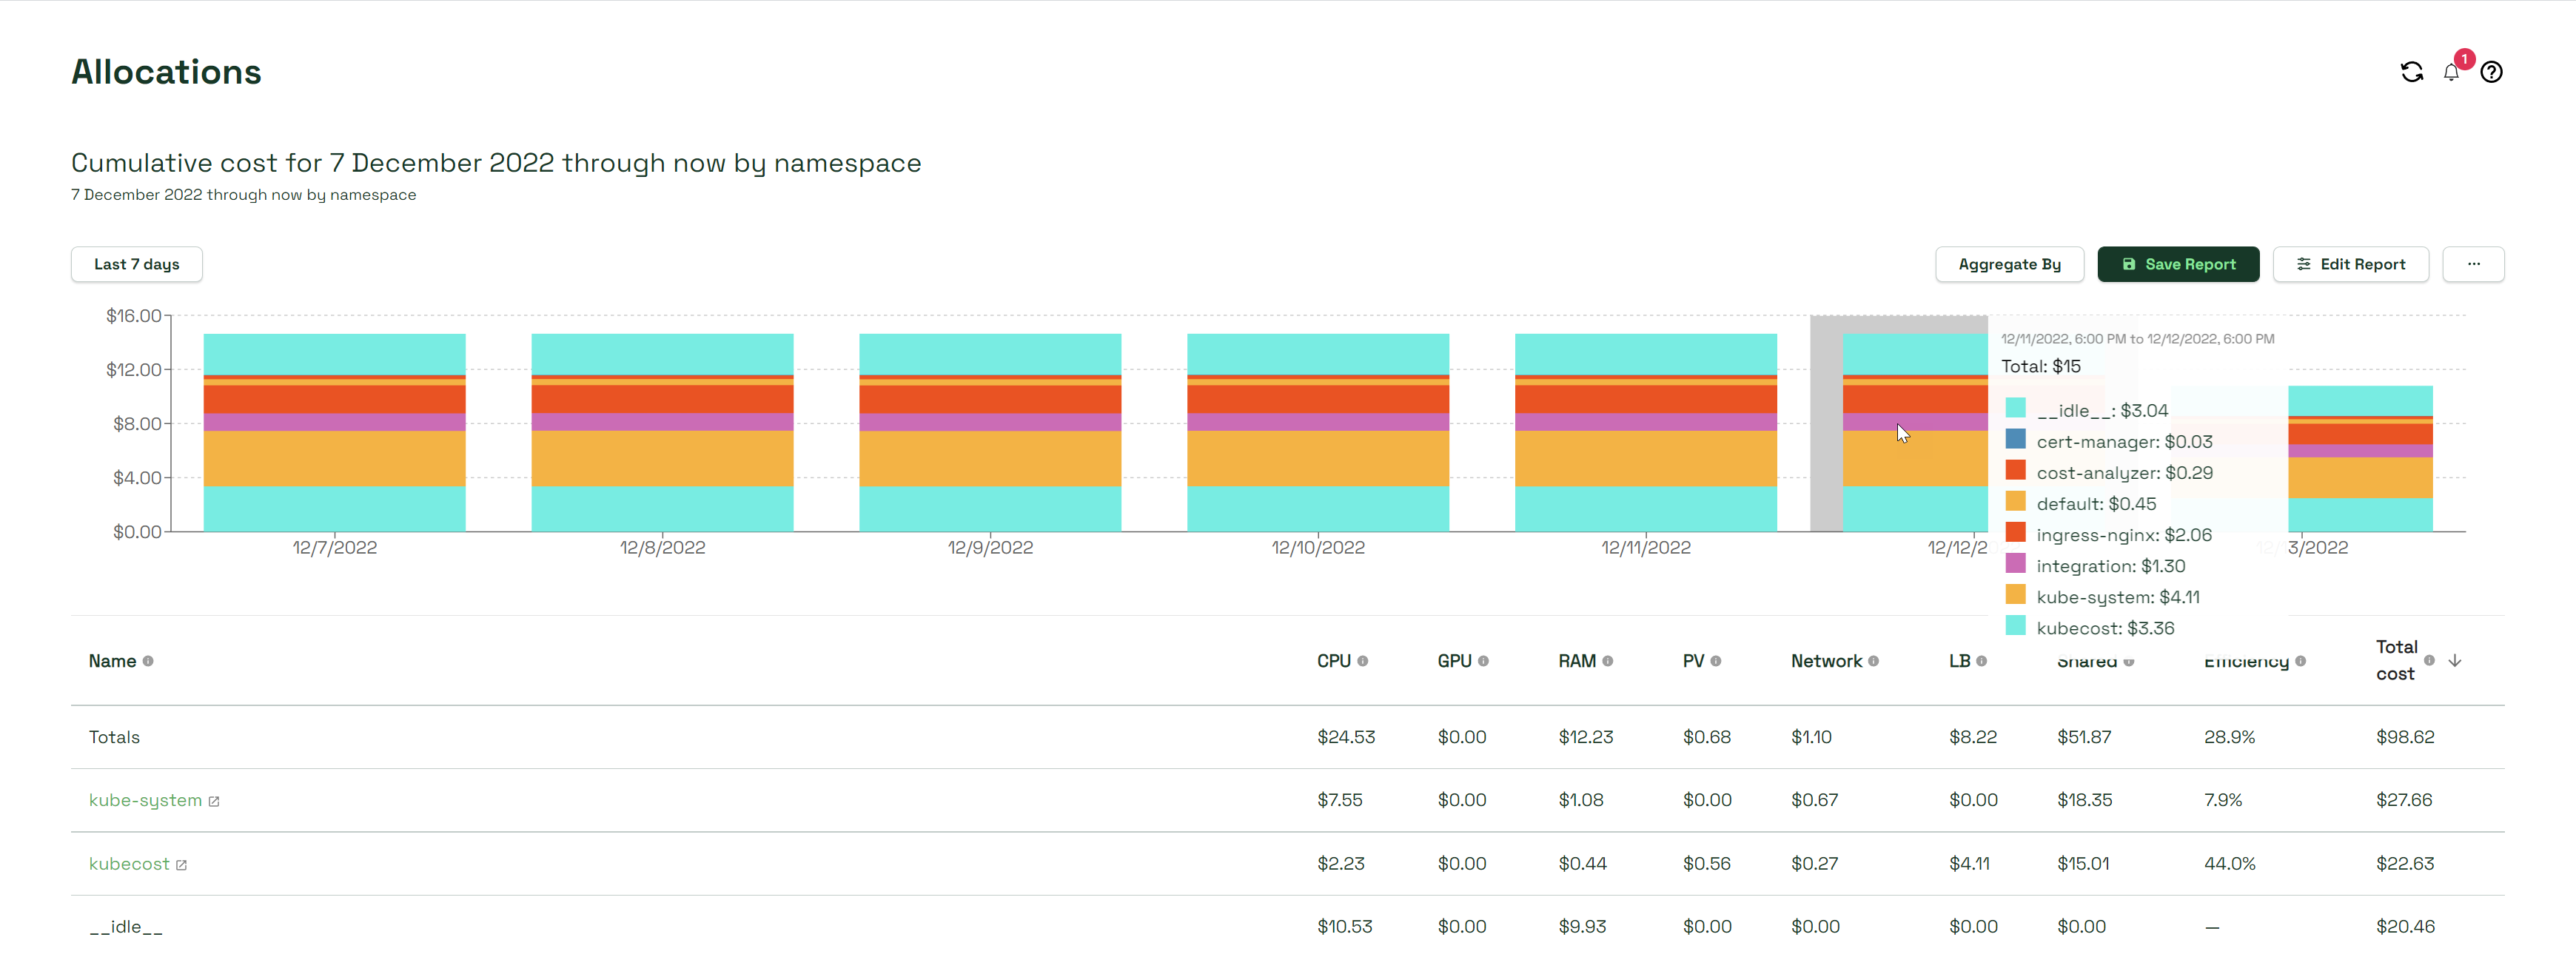The image size is (2576, 957).
Task: Click the ingress-nginx: $2.06 tooltip entry
Action: (x=2124, y=535)
